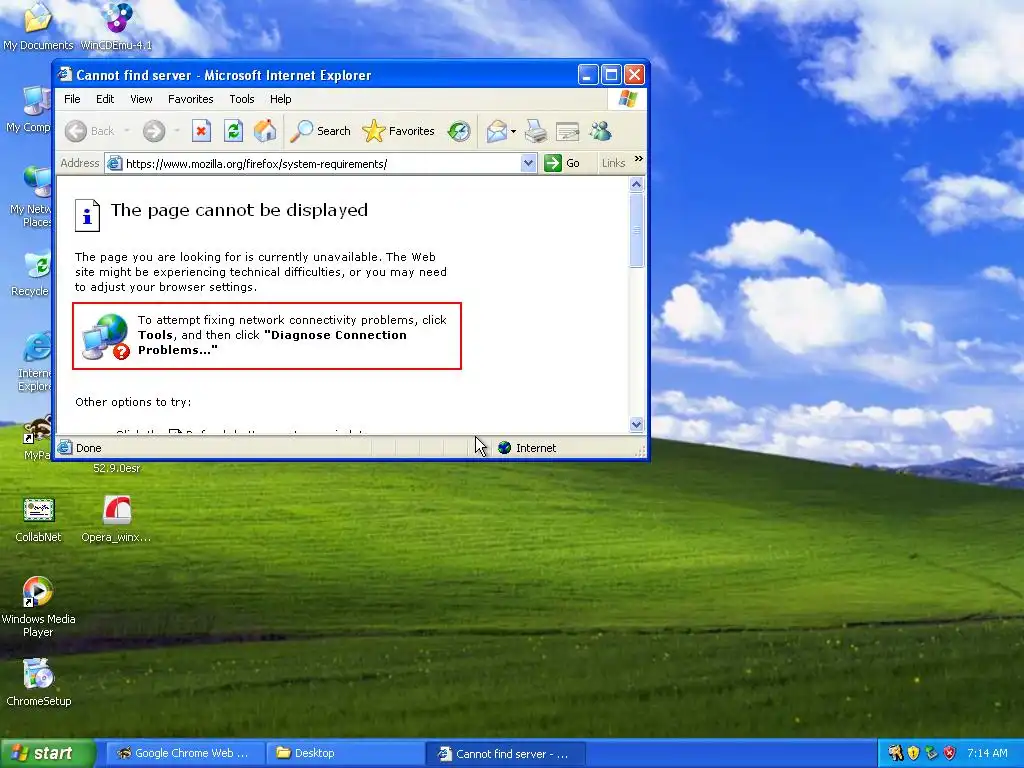Click the Windows flag logo in IE
Screen dimensions: 1024x768
point(628,99)
